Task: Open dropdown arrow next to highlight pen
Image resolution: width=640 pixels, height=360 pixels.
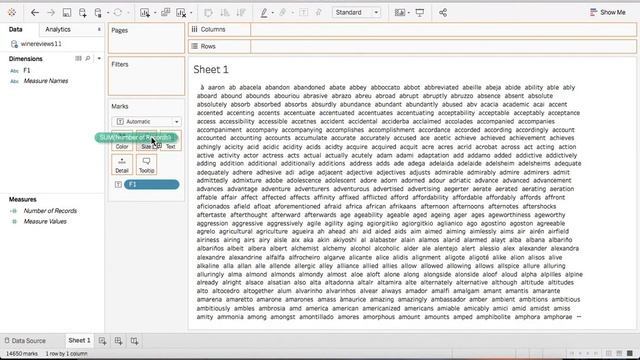Action: click(273, 13)
